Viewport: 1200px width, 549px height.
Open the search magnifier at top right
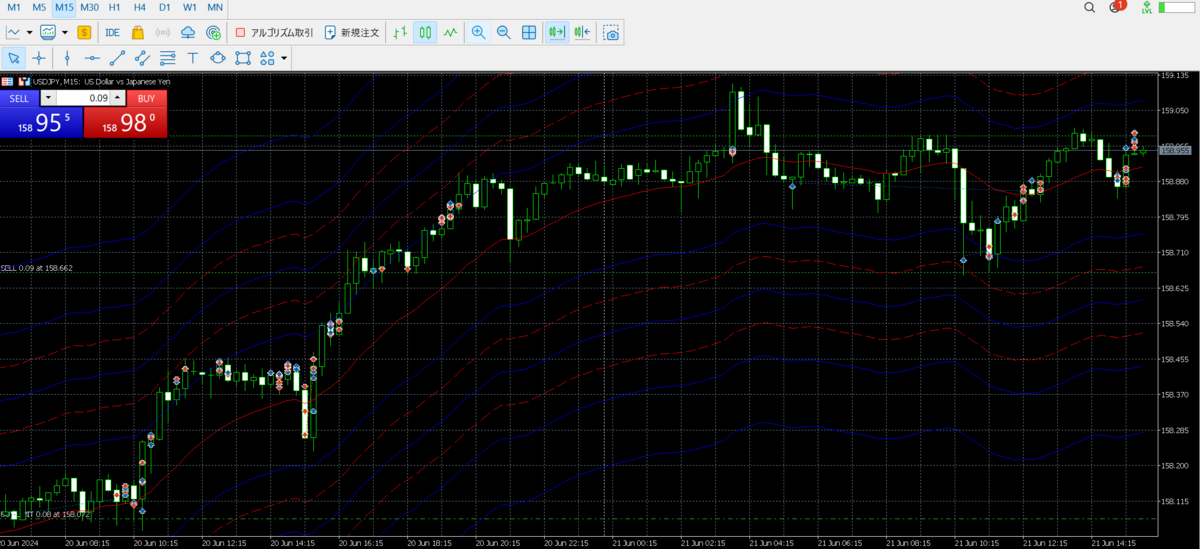(1090, 7)
